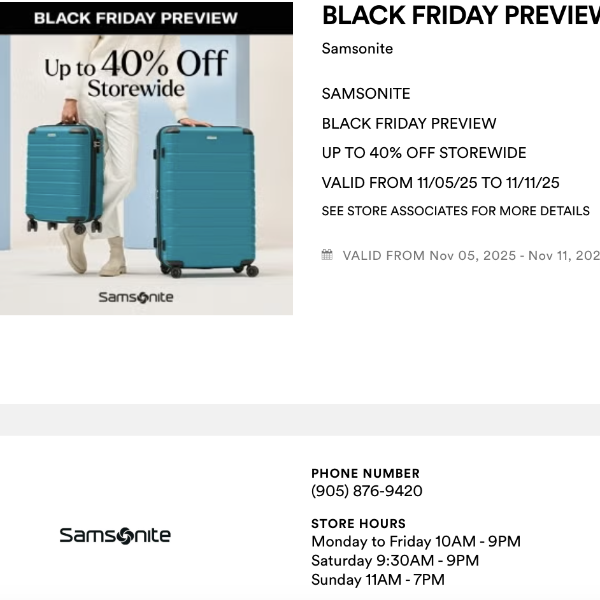
Task: Click the large teal suitcase in the promo
Action: [x=205, y=198]
